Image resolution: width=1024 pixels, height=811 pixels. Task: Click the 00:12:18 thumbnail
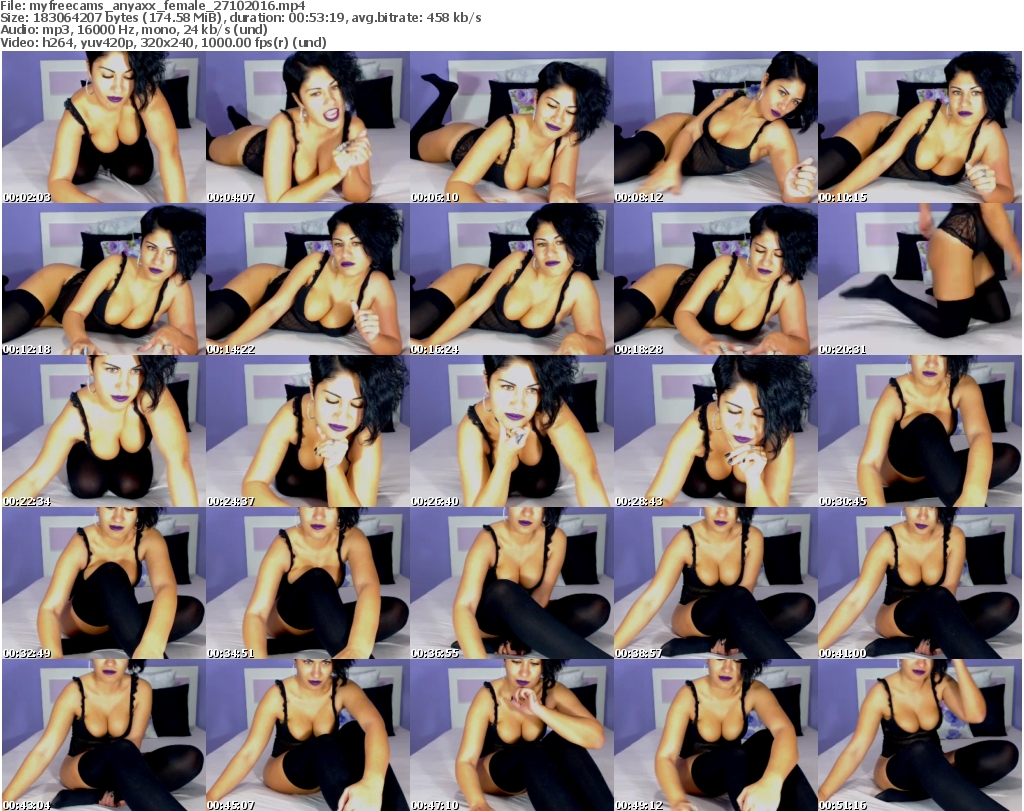(x=103, y=279)
